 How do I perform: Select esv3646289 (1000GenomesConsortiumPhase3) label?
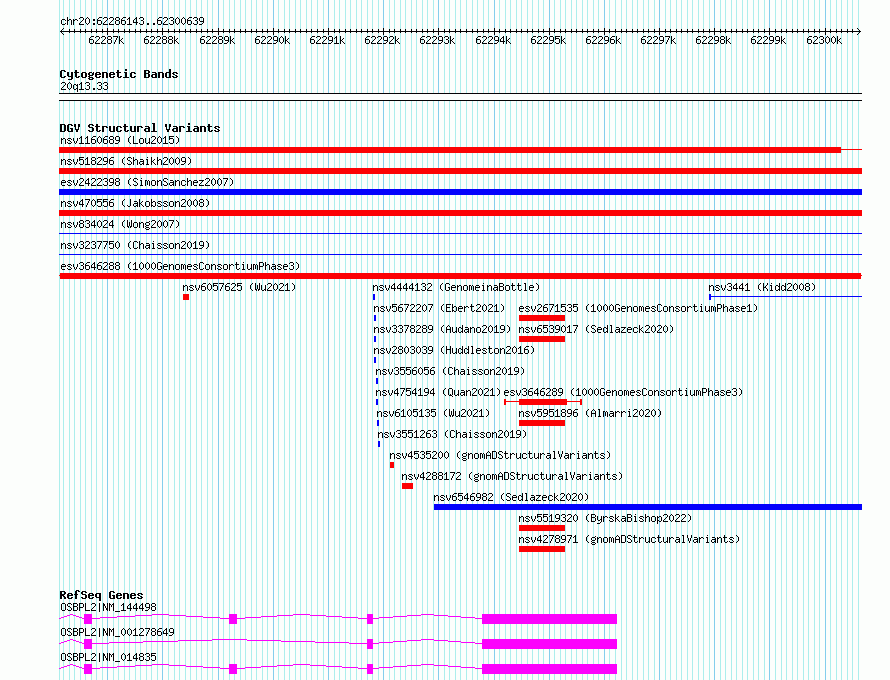pos(623,392)
